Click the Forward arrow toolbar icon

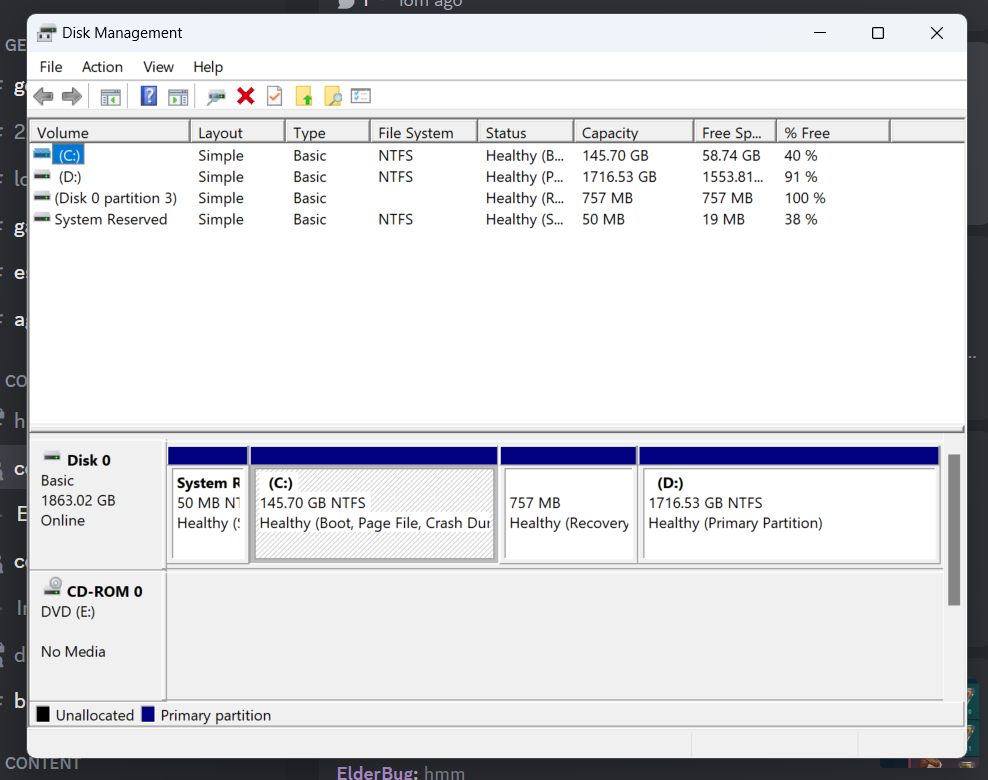[x=71, y=97]
